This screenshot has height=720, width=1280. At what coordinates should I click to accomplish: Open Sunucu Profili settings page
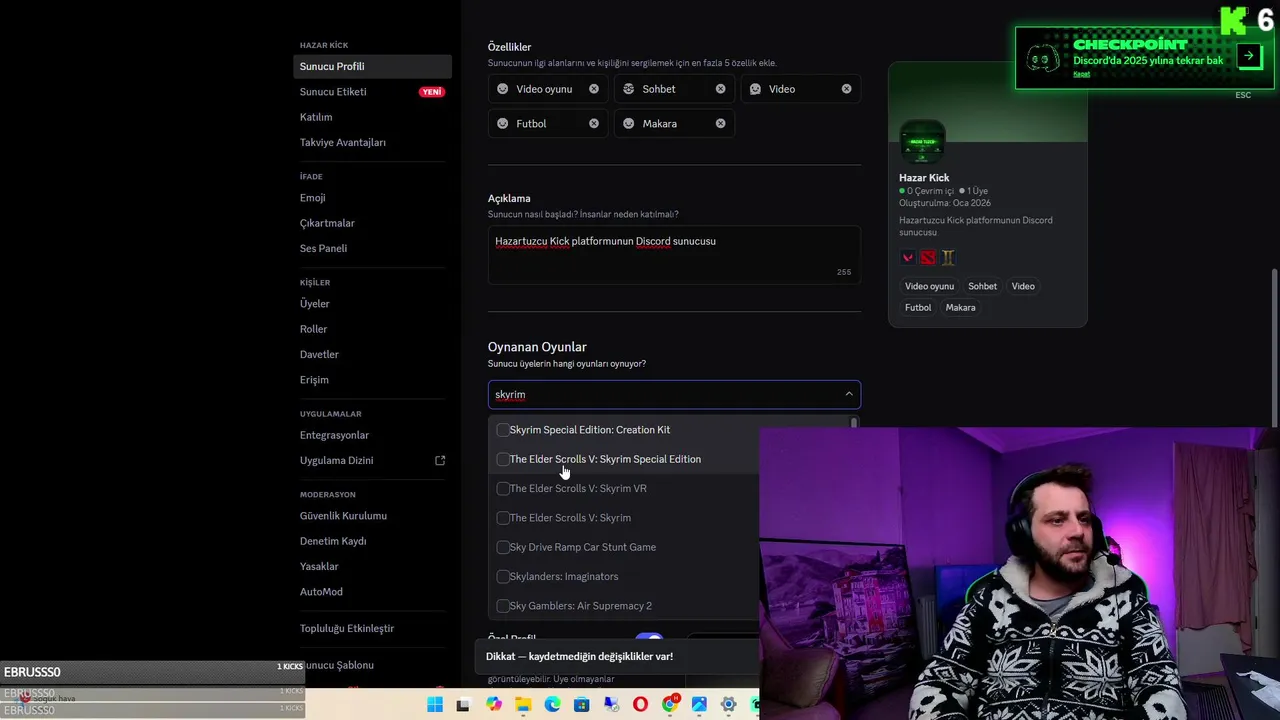coord(373,66)
